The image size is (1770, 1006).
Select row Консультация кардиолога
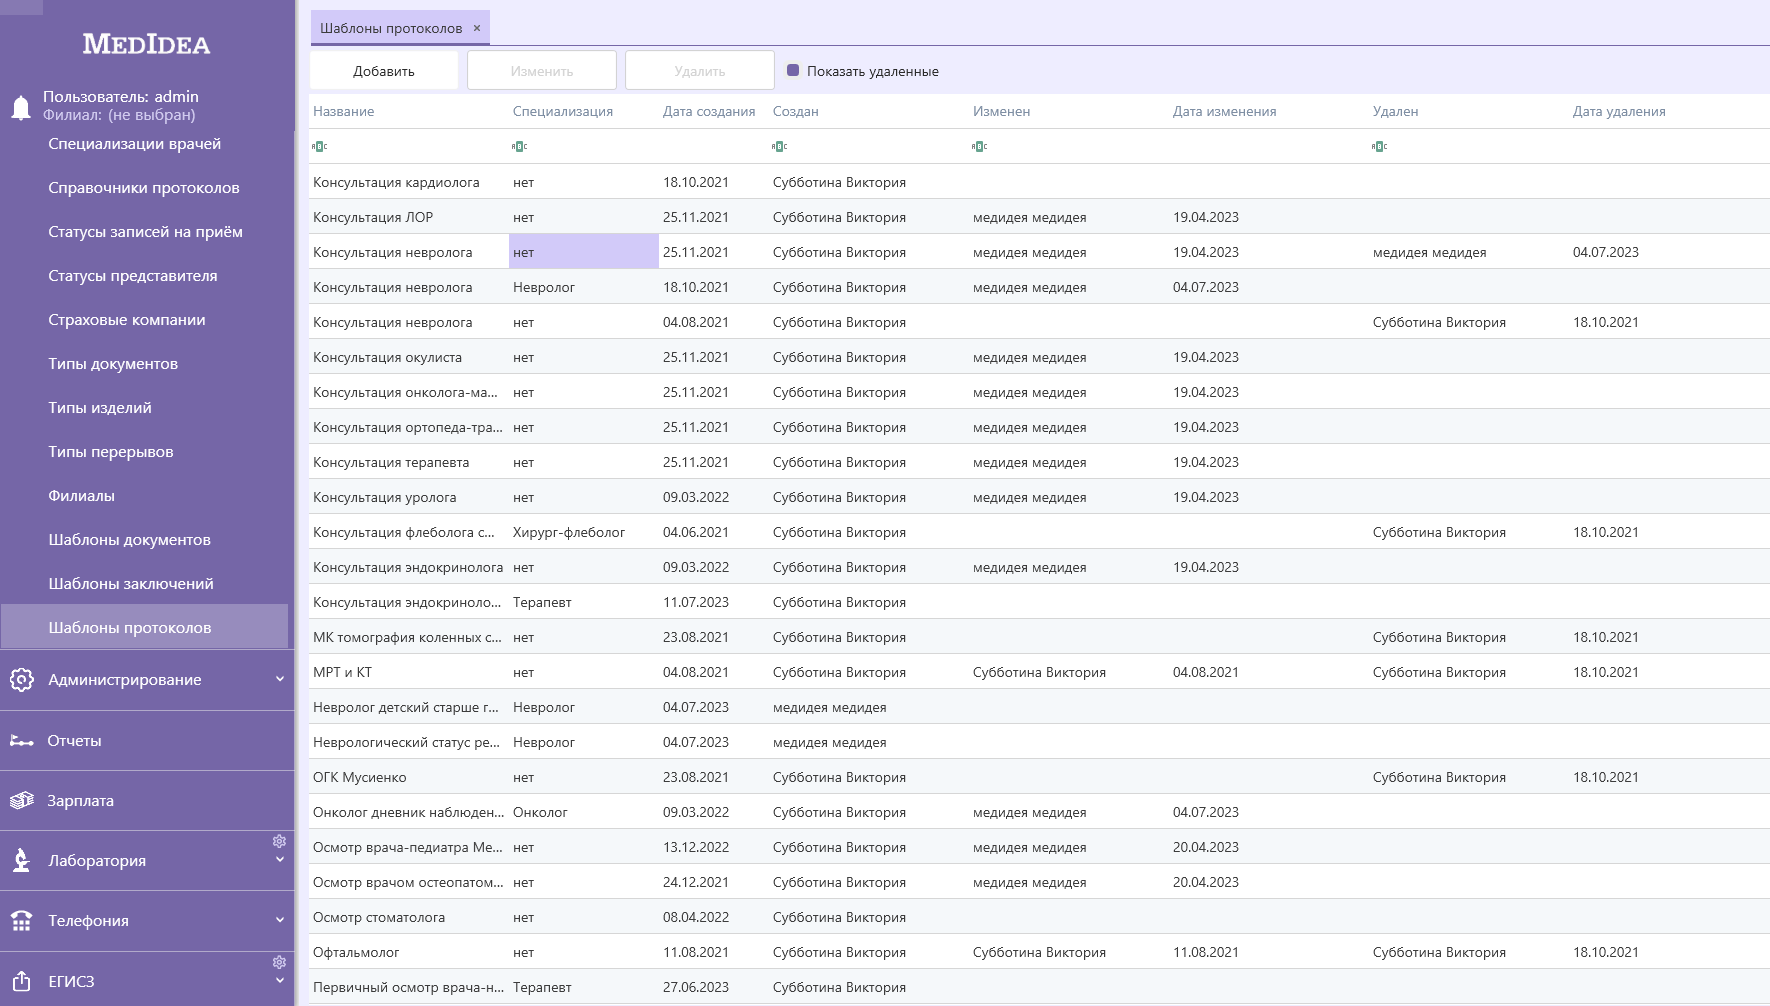point(1040,182)
